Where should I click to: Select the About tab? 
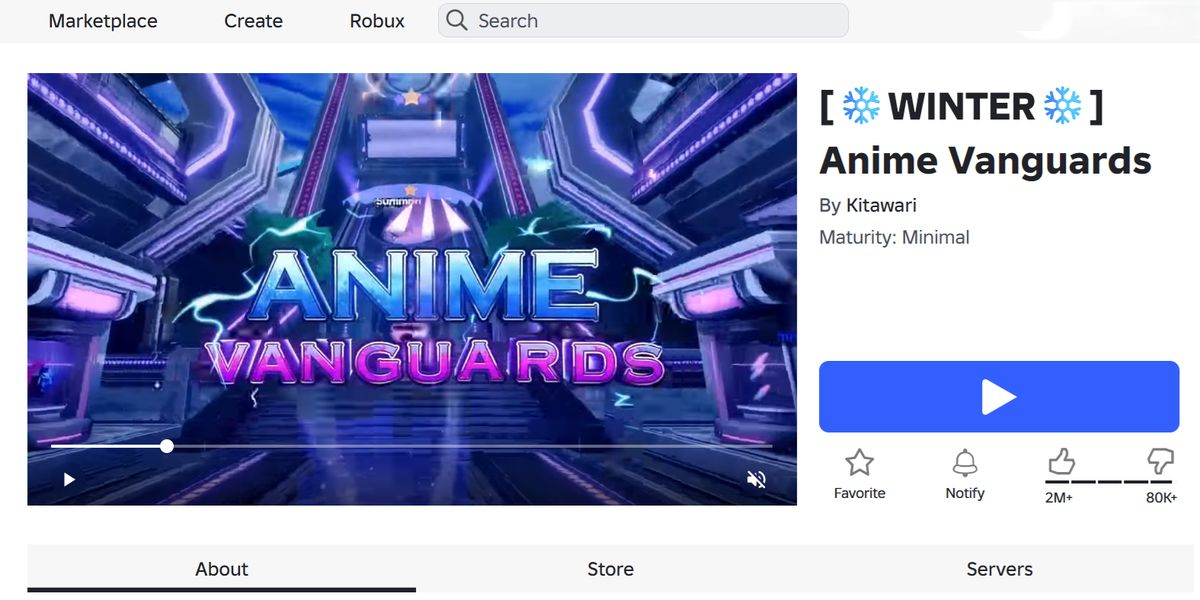(x=221, y=569)
